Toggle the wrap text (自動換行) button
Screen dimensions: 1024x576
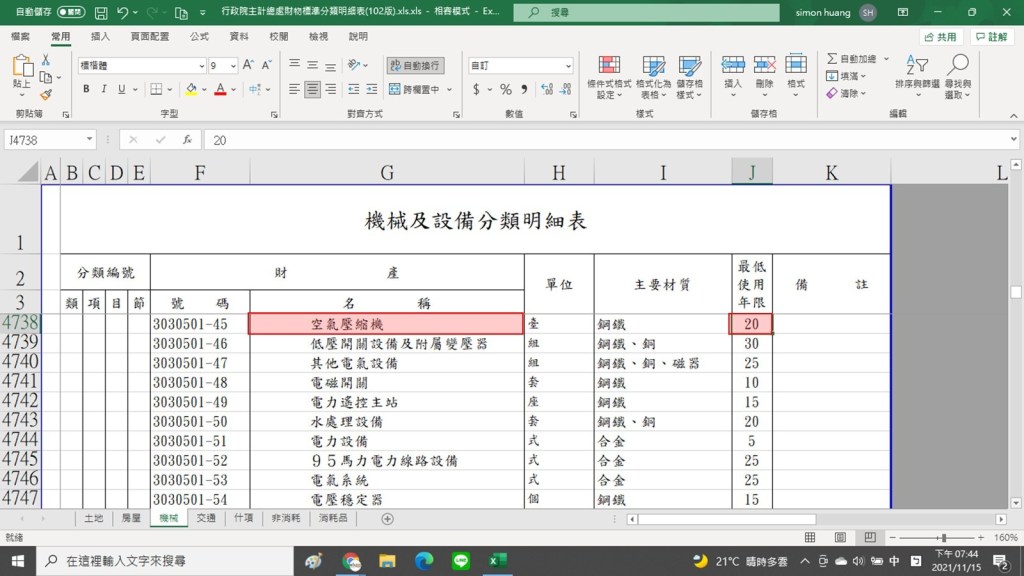pyautogui.click(x=415, y=65)
